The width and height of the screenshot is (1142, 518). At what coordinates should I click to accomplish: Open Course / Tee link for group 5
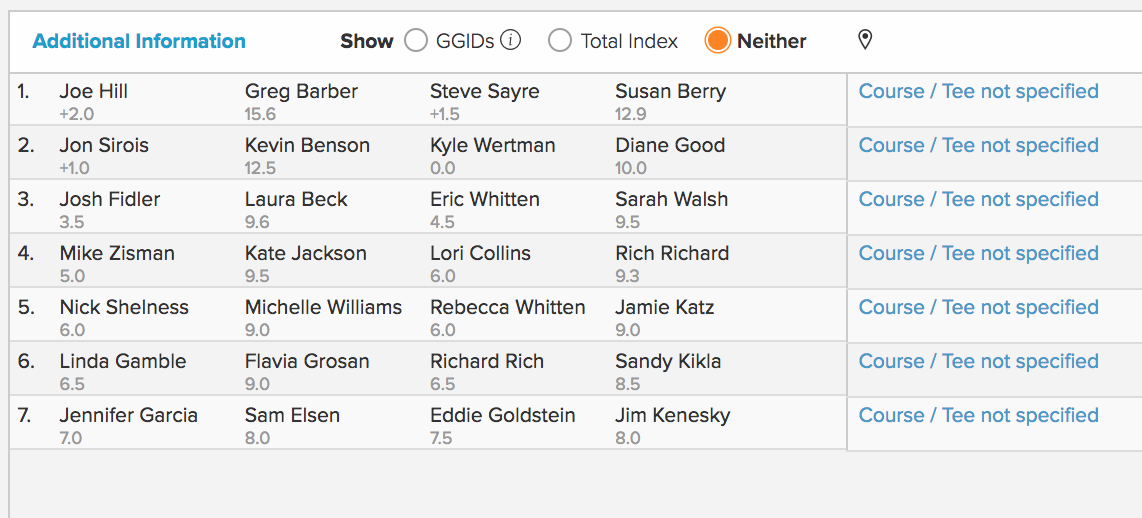coord(978,307)
